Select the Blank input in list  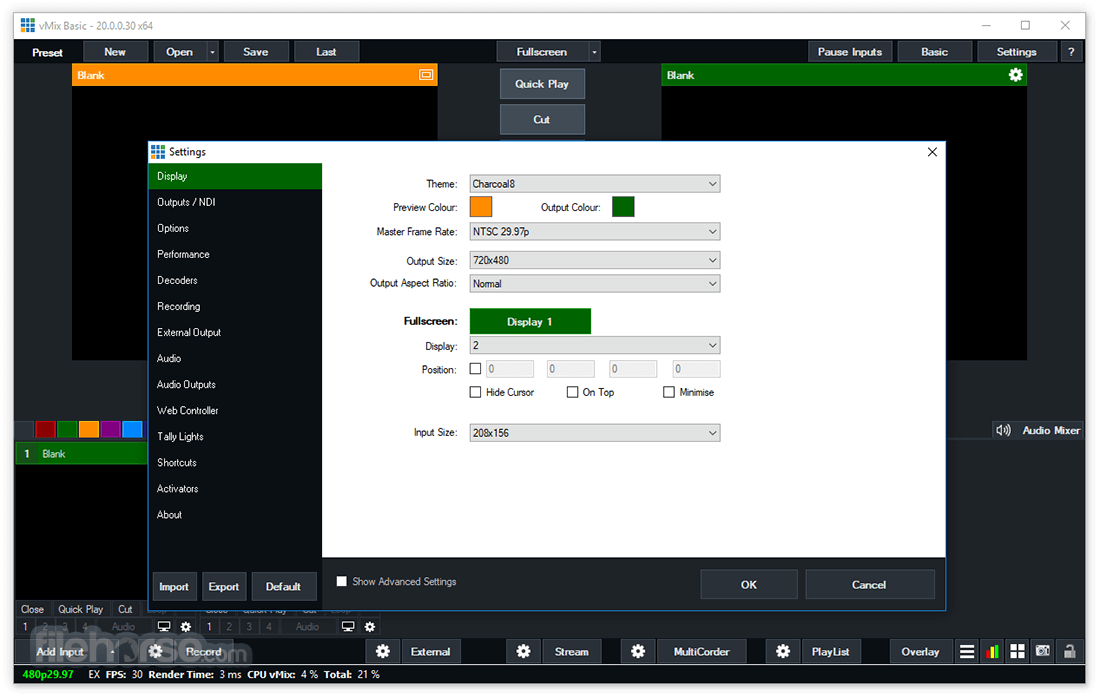(81, 454)
